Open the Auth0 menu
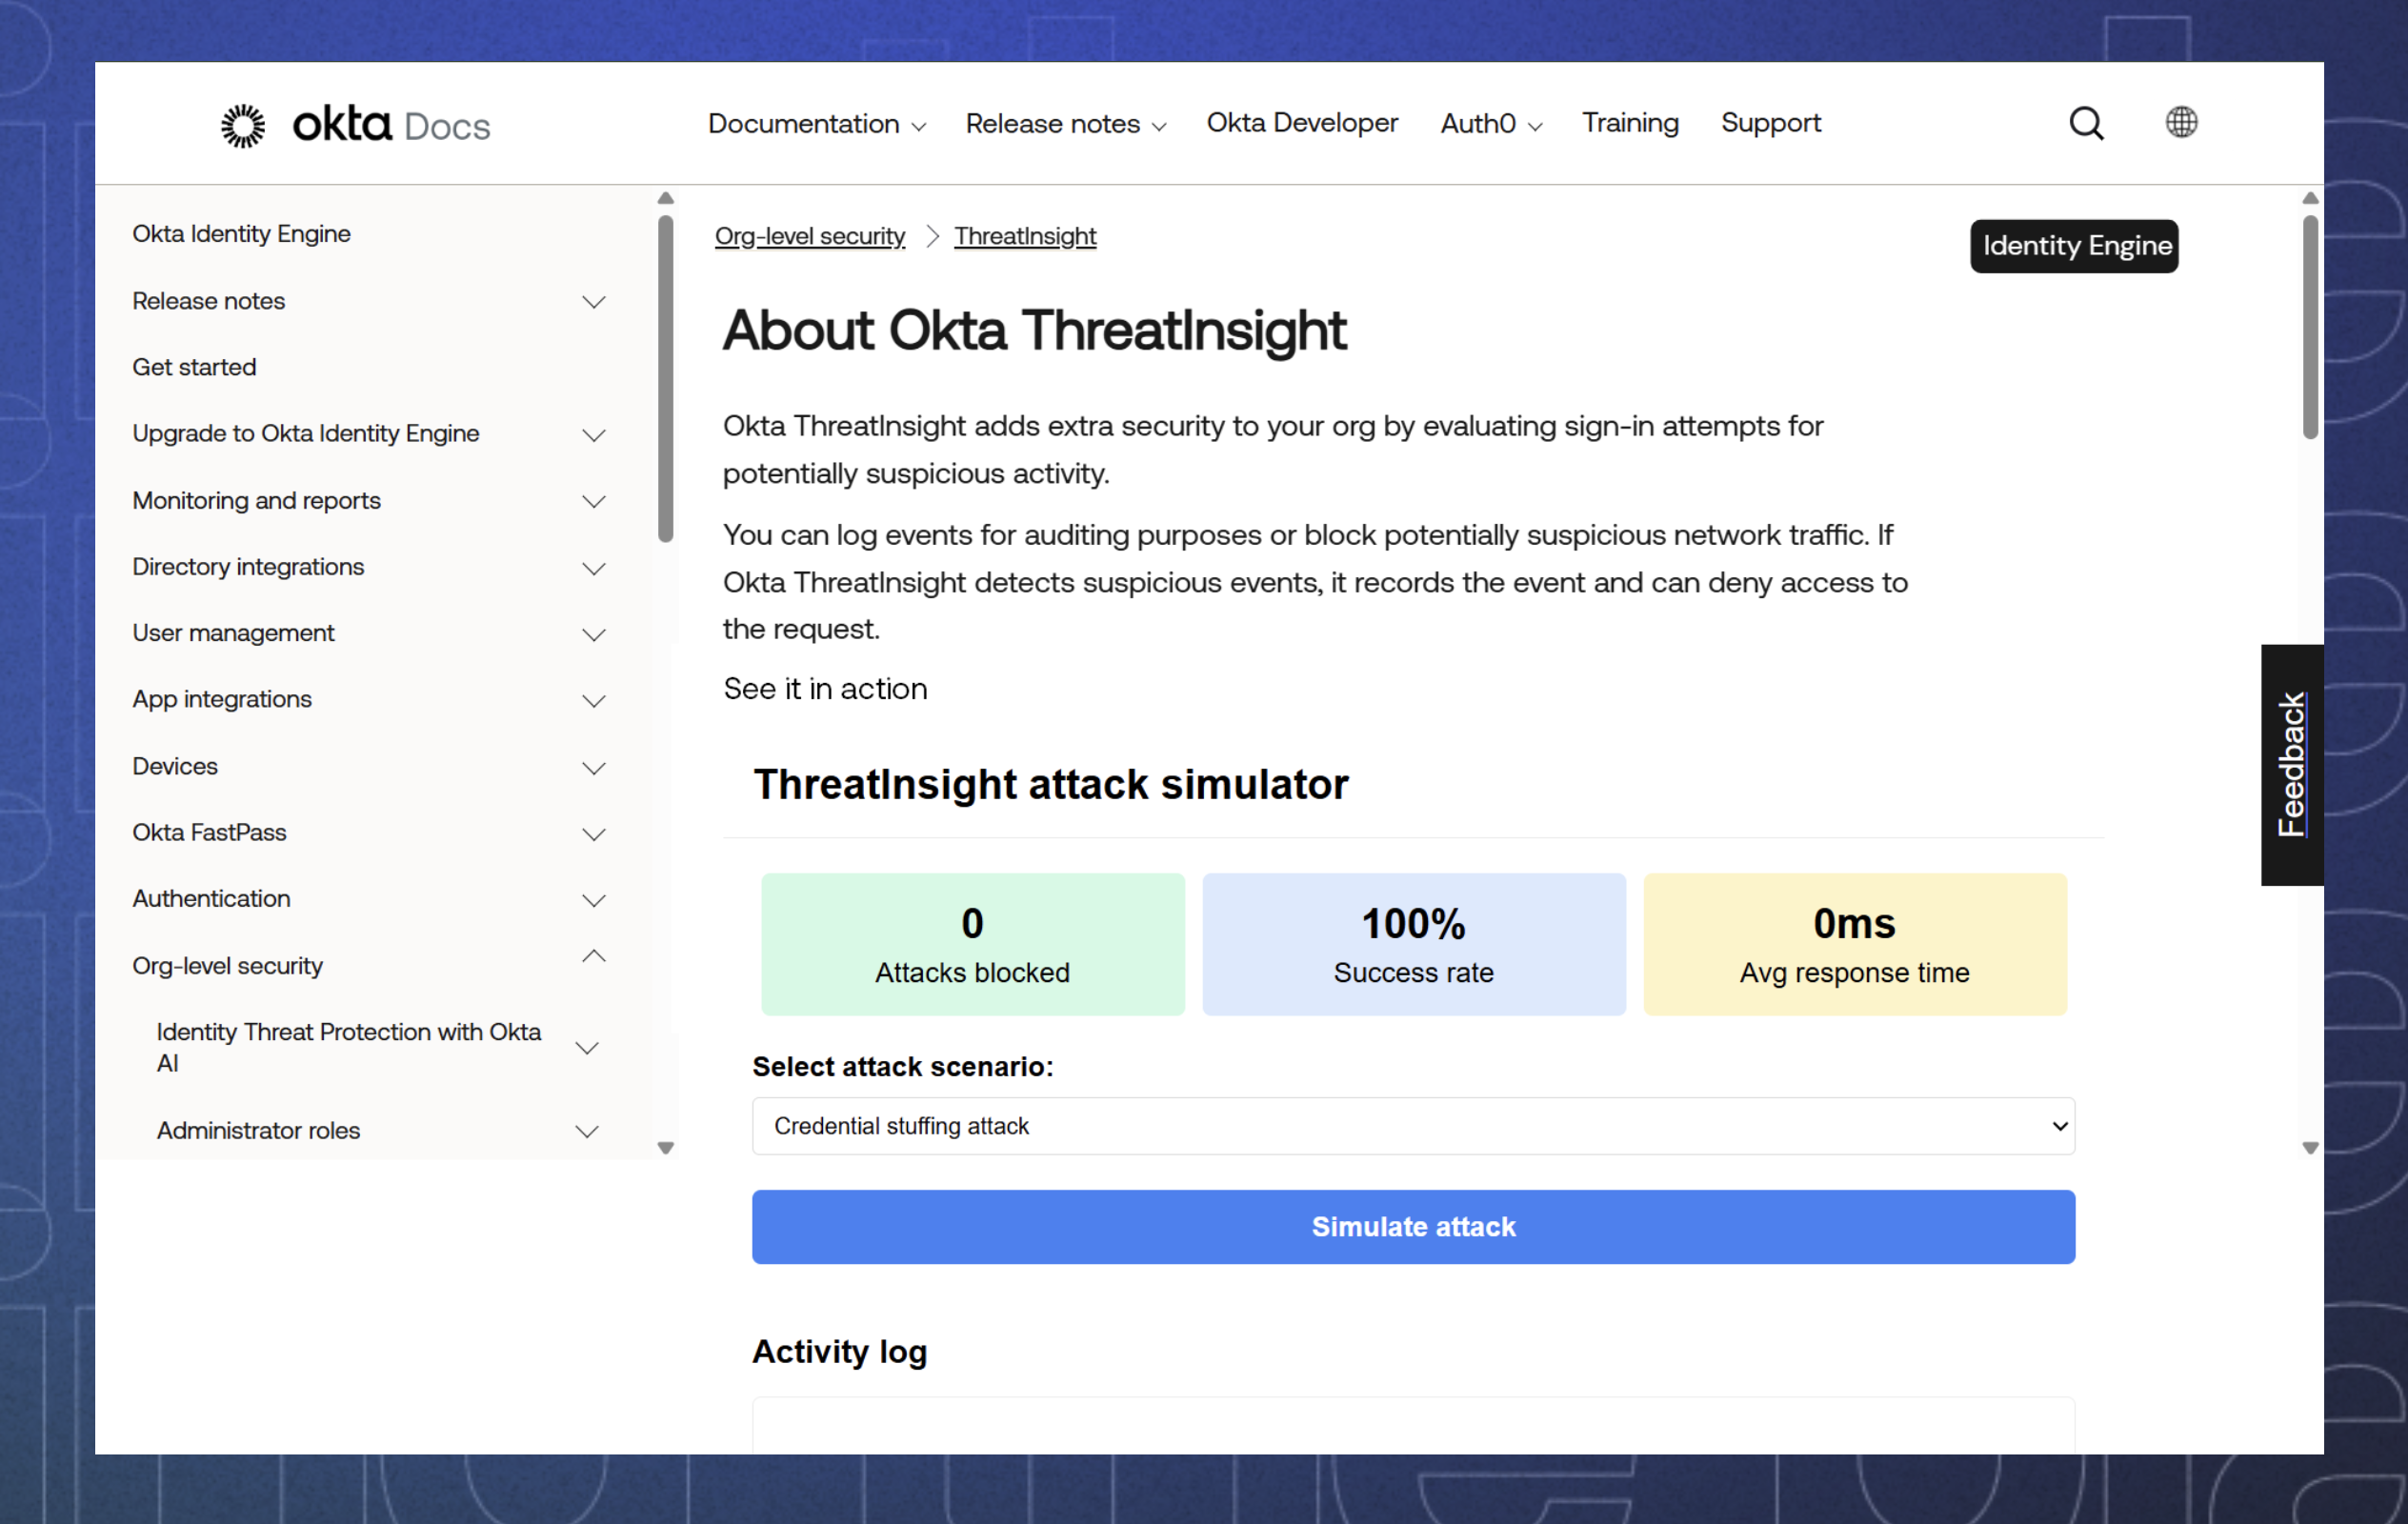Image resolution: width=2408 pixels, height=1524 pixels. pyautogui.click(x=1490, y=124)
